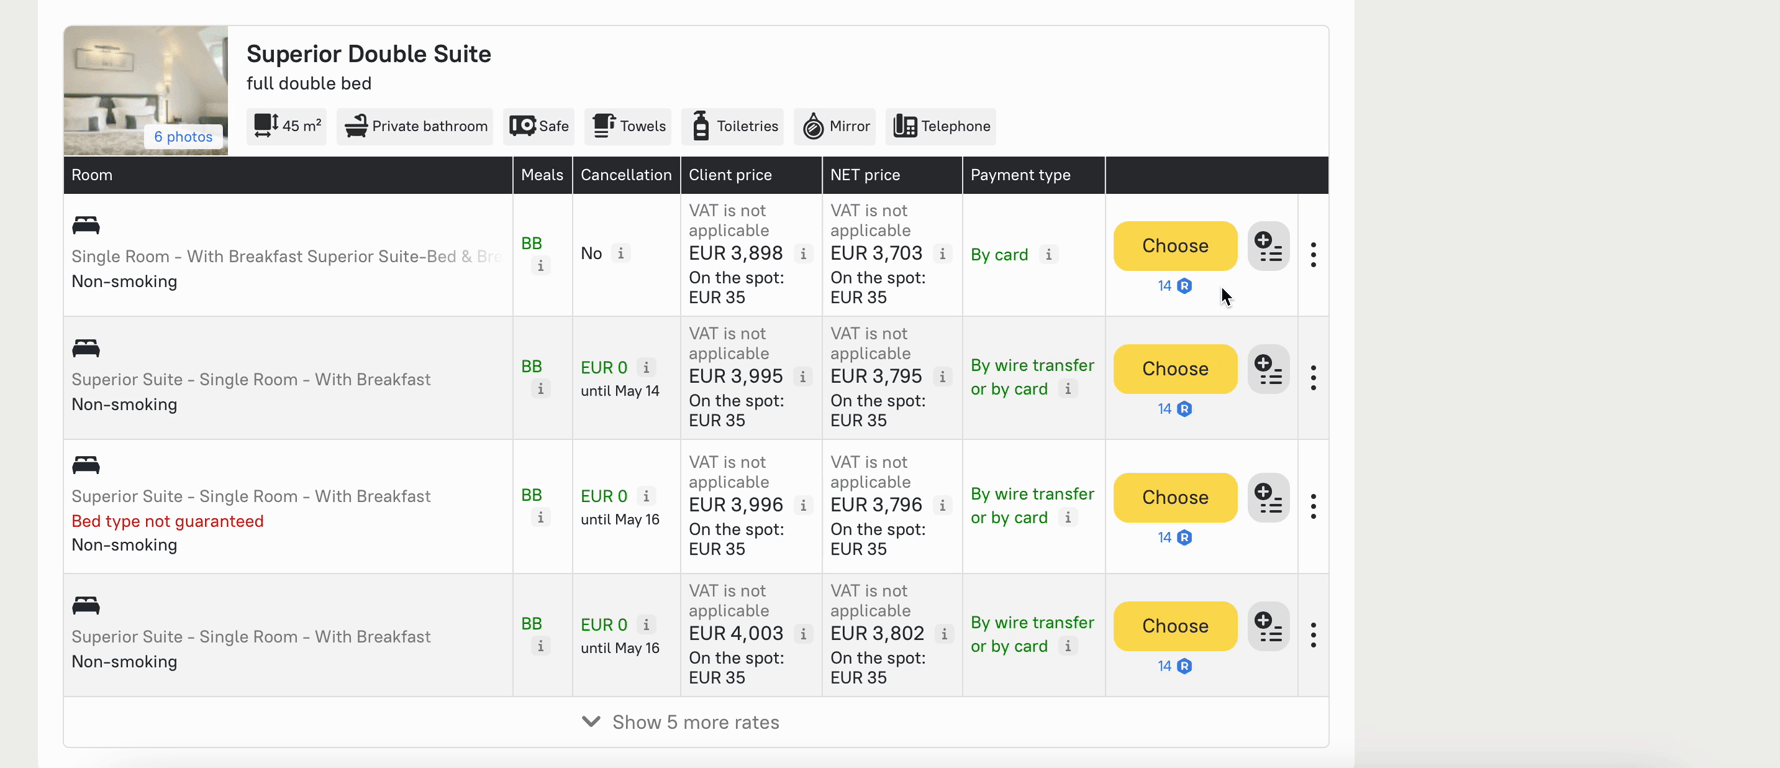Image resolution: width=1780 pixels, height=768 pixels.
Task: Click the 14 reward points badge in first row
Action: pyautogui.click(x=1174, y=286)
